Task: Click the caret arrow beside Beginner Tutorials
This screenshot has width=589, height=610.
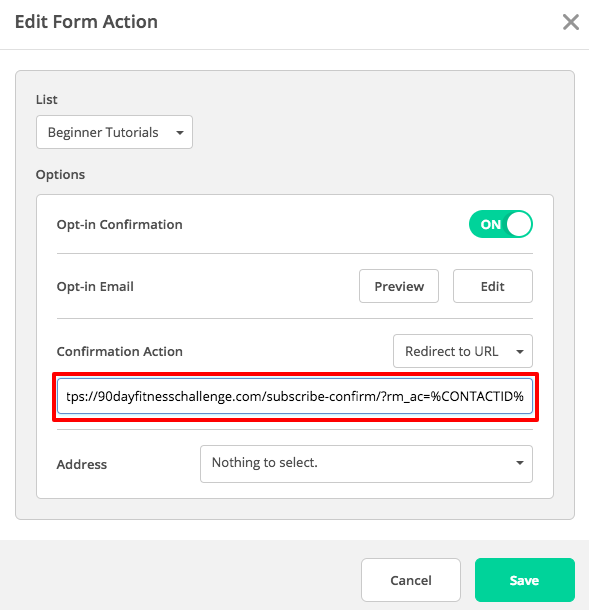Action: pos(180,133)
